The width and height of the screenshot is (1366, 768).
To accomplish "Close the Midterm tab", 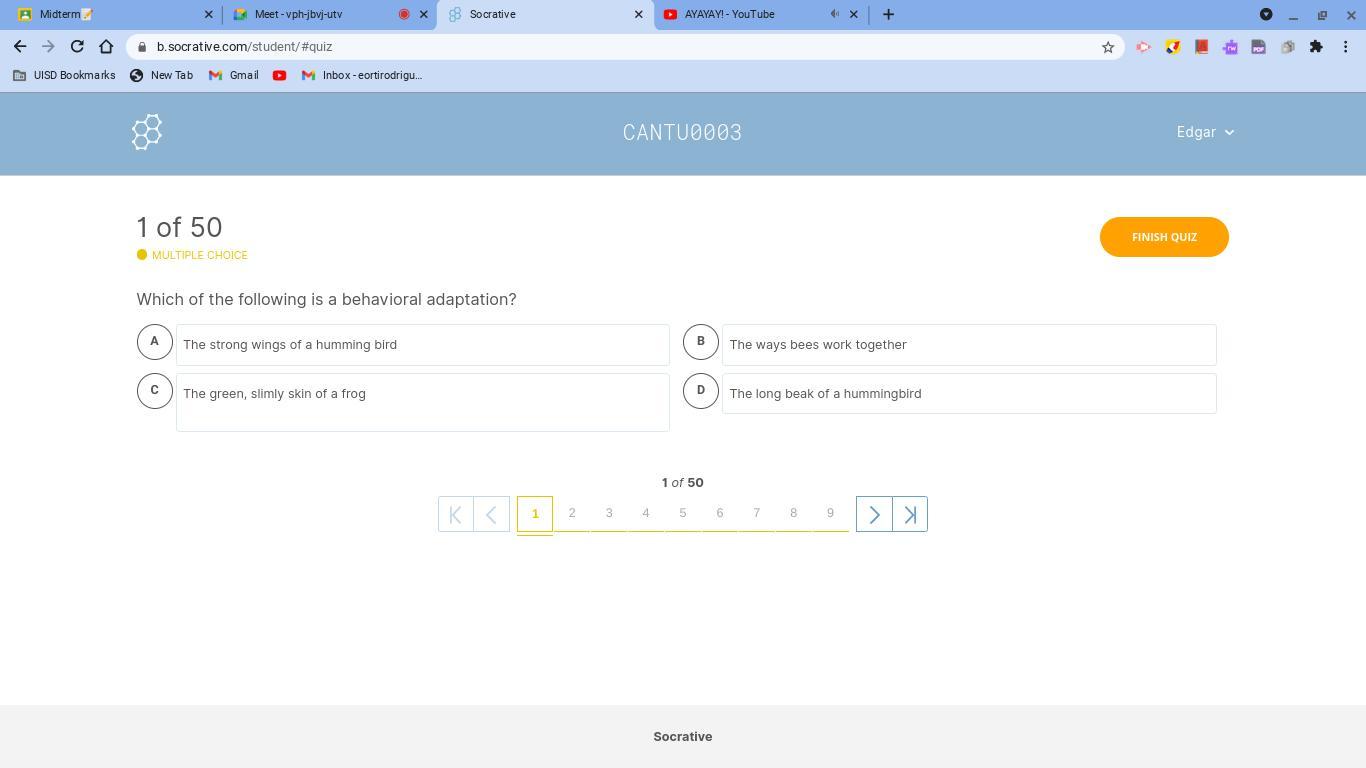I will tap(209, 14).
